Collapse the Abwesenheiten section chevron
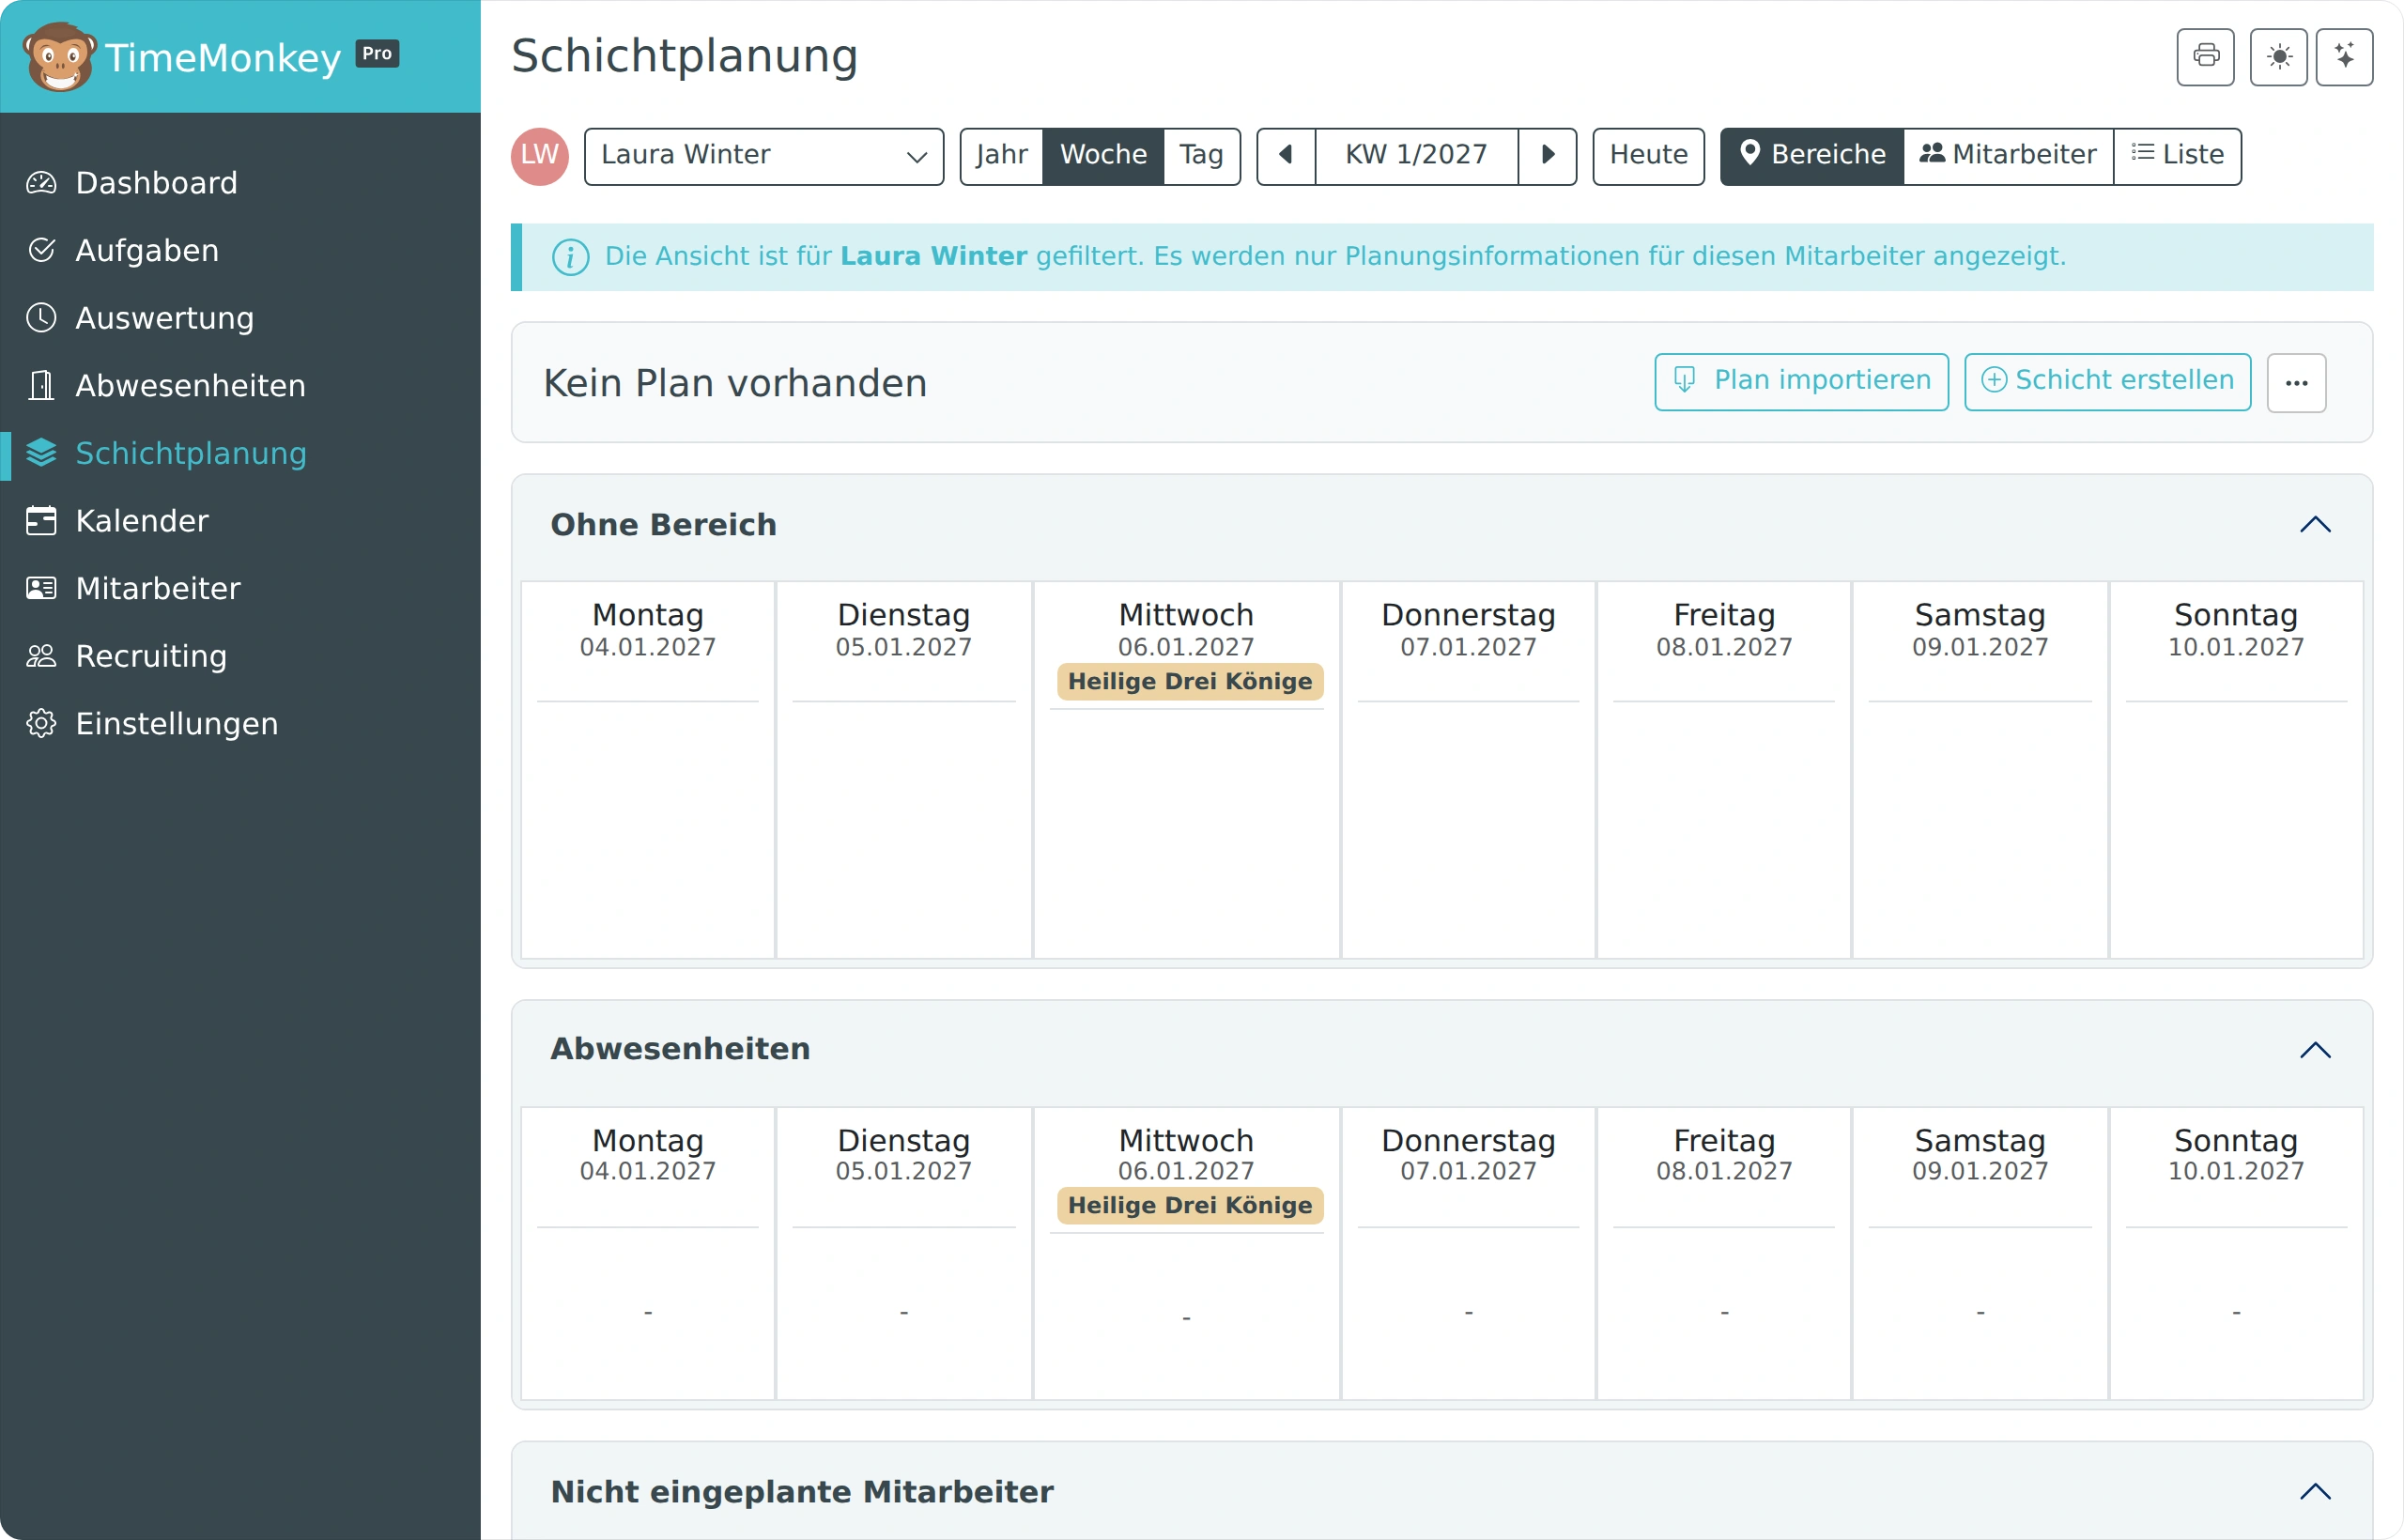 coord(2315,1050)
